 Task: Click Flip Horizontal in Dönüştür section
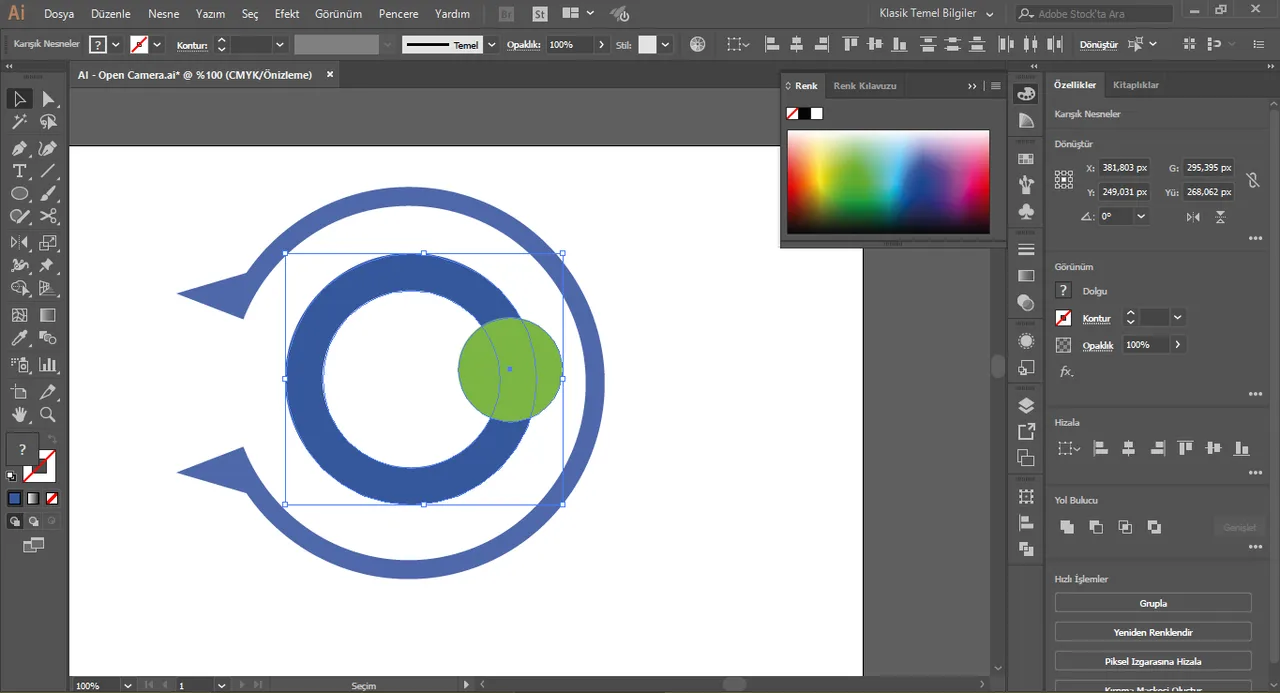1193,217
